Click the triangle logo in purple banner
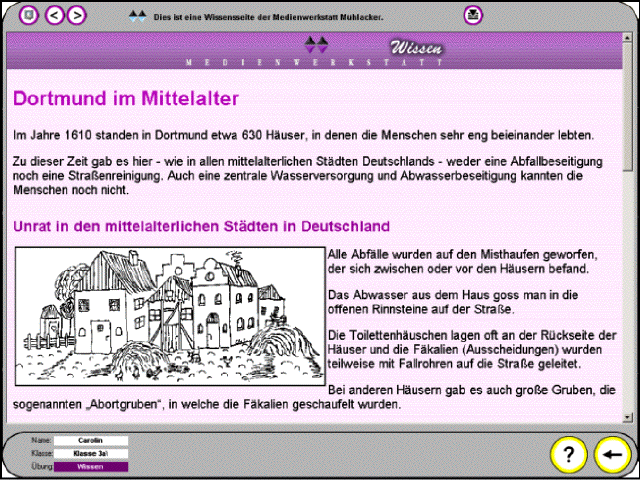This screenshot has height=480, width=640. coord(316,44)
